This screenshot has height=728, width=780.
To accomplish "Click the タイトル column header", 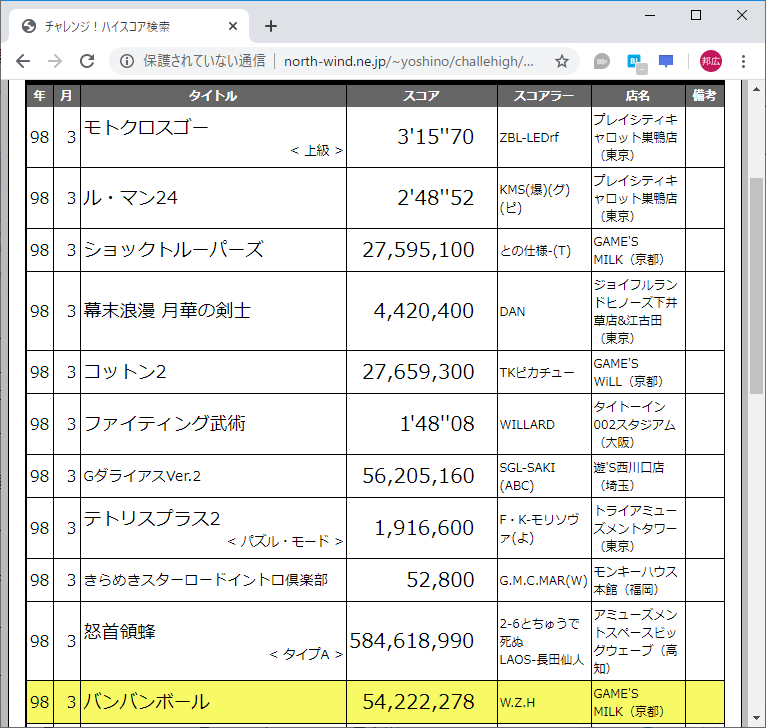I will (x=213, y=96).
